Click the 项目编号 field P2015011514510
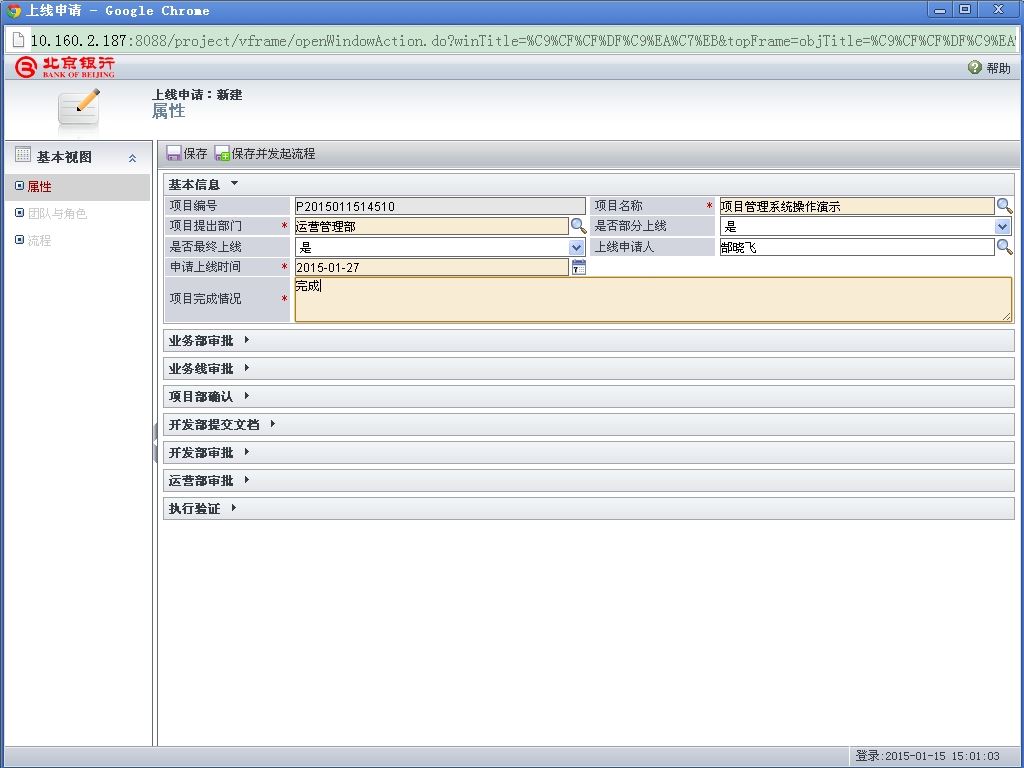Image resolution: width=1024 pixels, height=768 pixels. click(x=440, y=206)
